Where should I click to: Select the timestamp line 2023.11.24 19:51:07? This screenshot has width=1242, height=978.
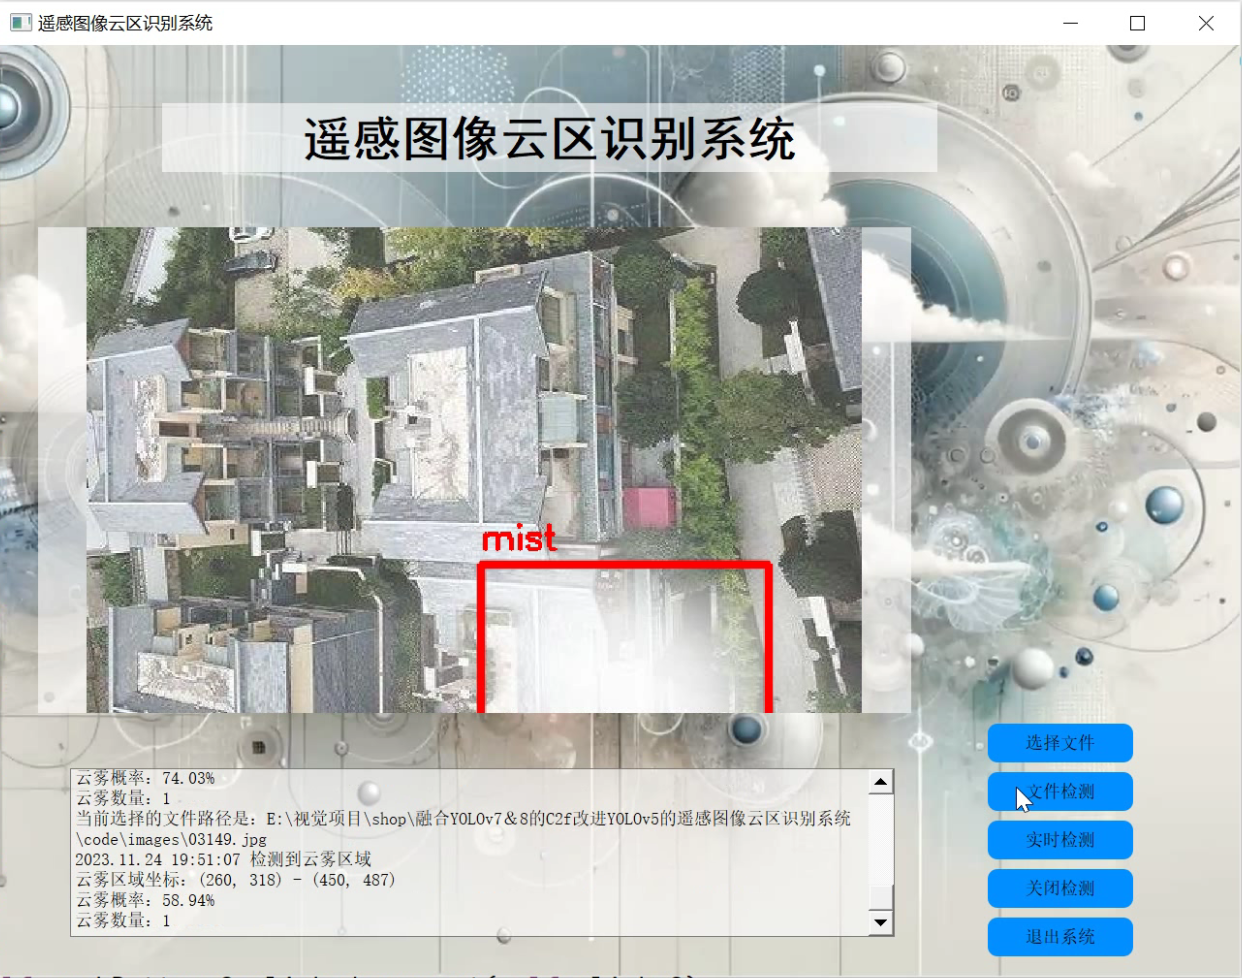(223, 859)
